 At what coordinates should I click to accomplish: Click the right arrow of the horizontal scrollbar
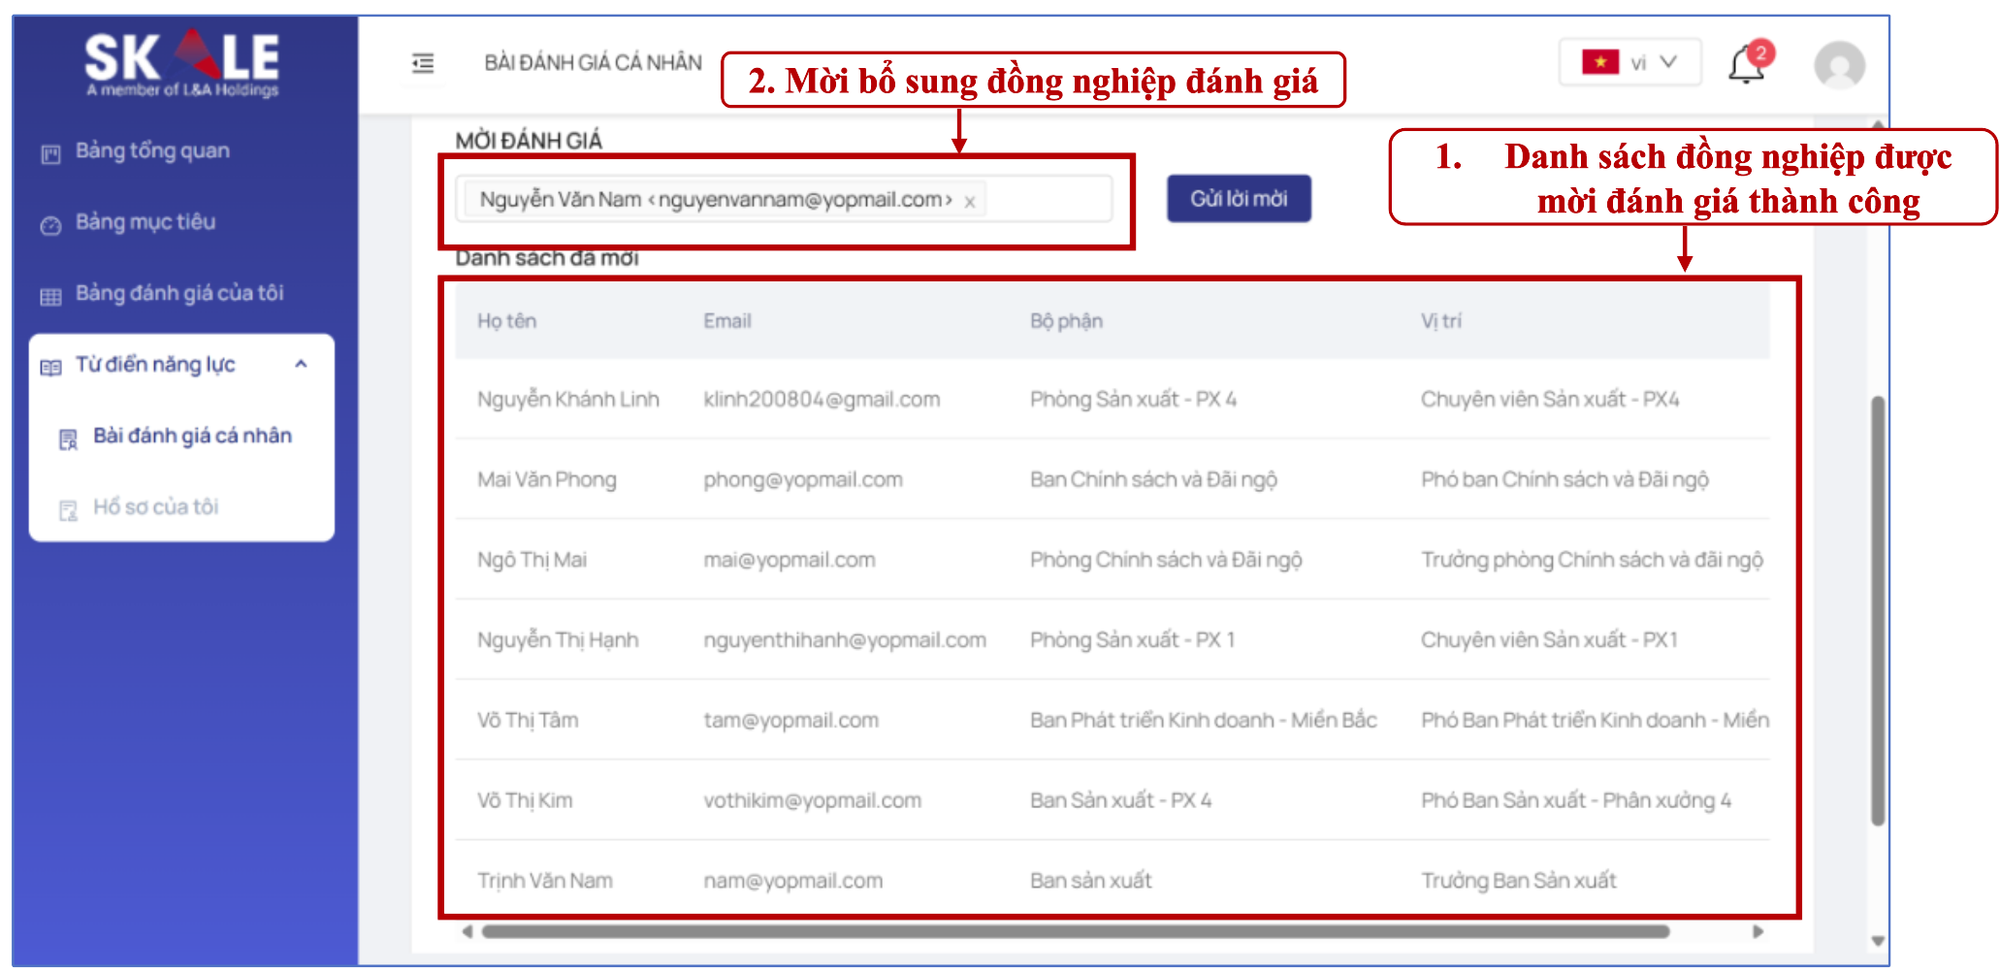(1758, 932)
